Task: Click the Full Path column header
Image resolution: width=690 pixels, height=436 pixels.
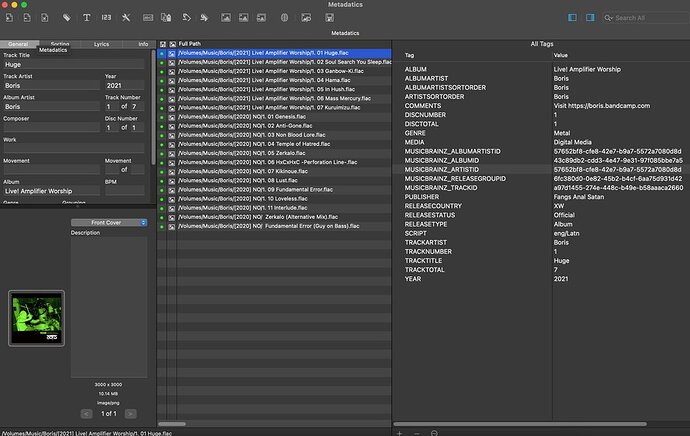Action: (x=284, y=44)
